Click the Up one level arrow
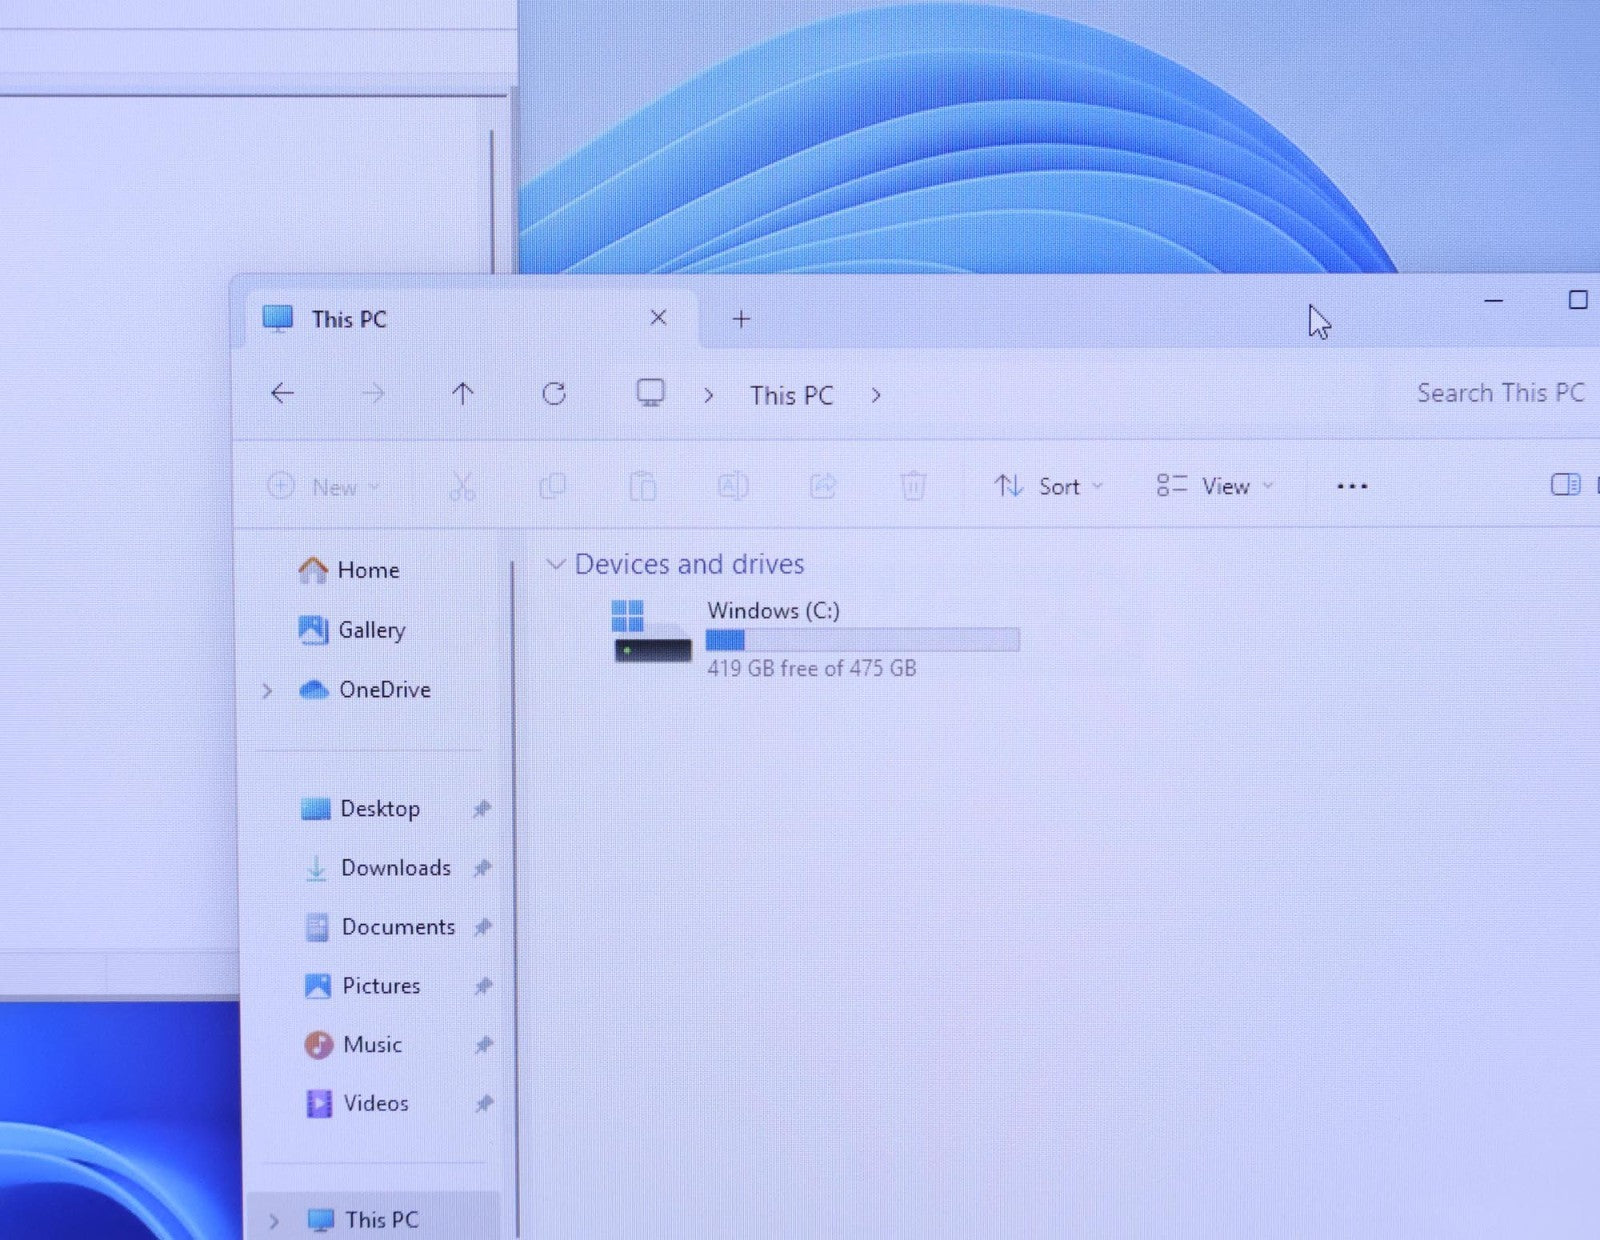 (x=462, y=394)
